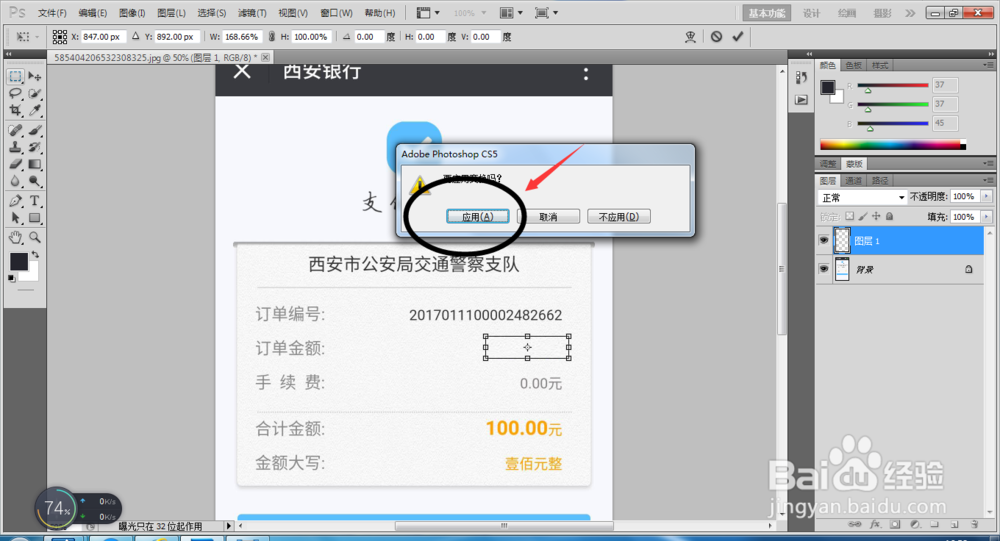Toggle visibility of 背景 layer
Image resolution: width=1000 pixels, height=541 pixels.
pos(823,269)
